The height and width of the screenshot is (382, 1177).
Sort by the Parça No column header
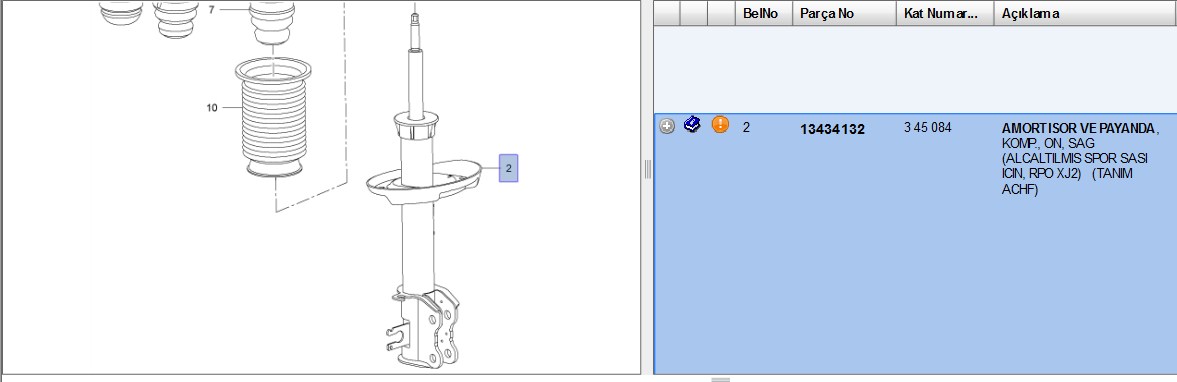point(844,14)
